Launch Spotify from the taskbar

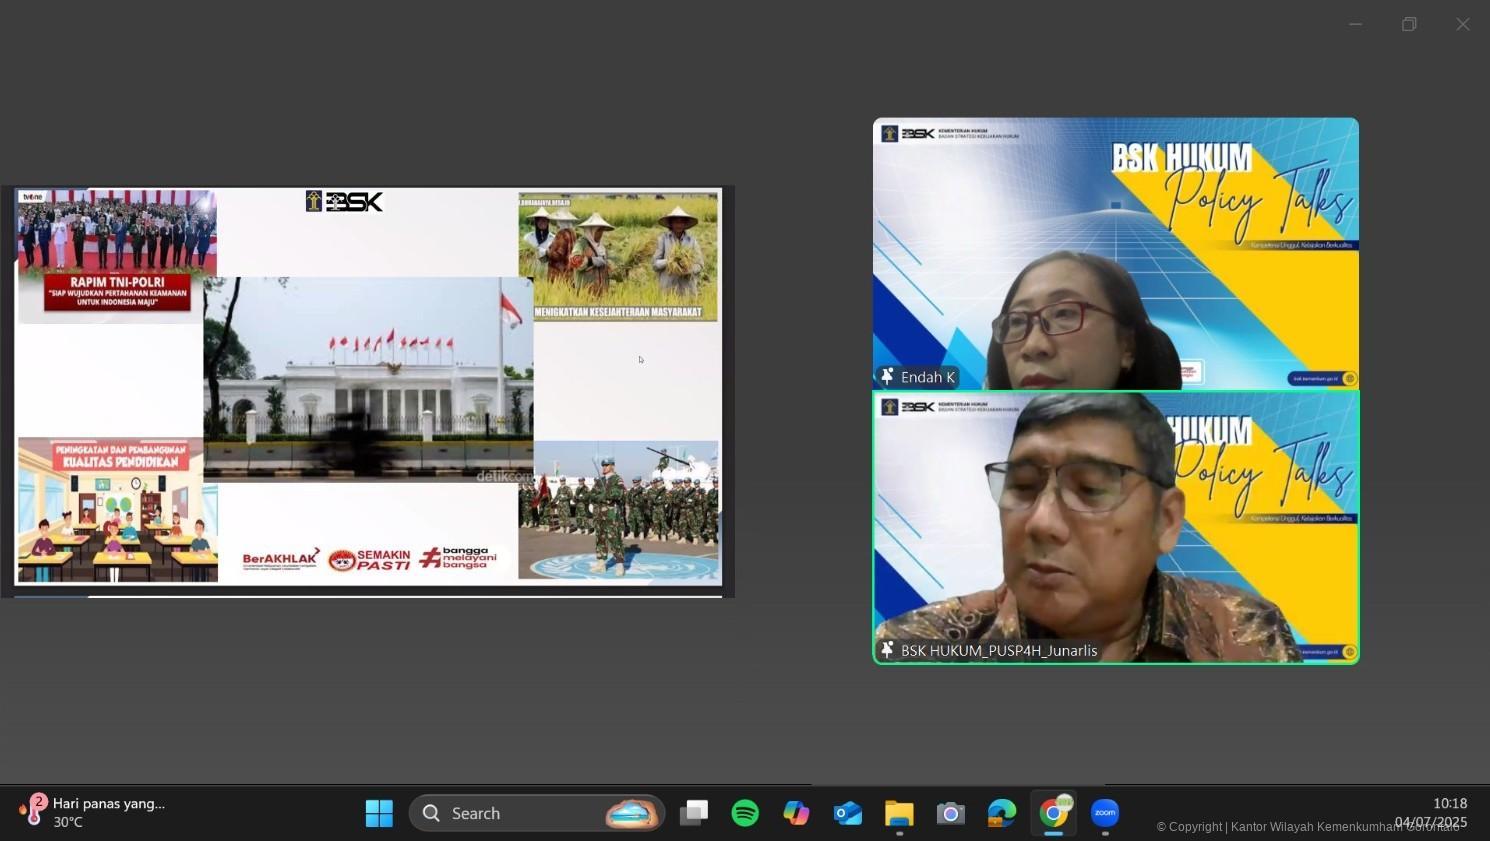[745, 813]
